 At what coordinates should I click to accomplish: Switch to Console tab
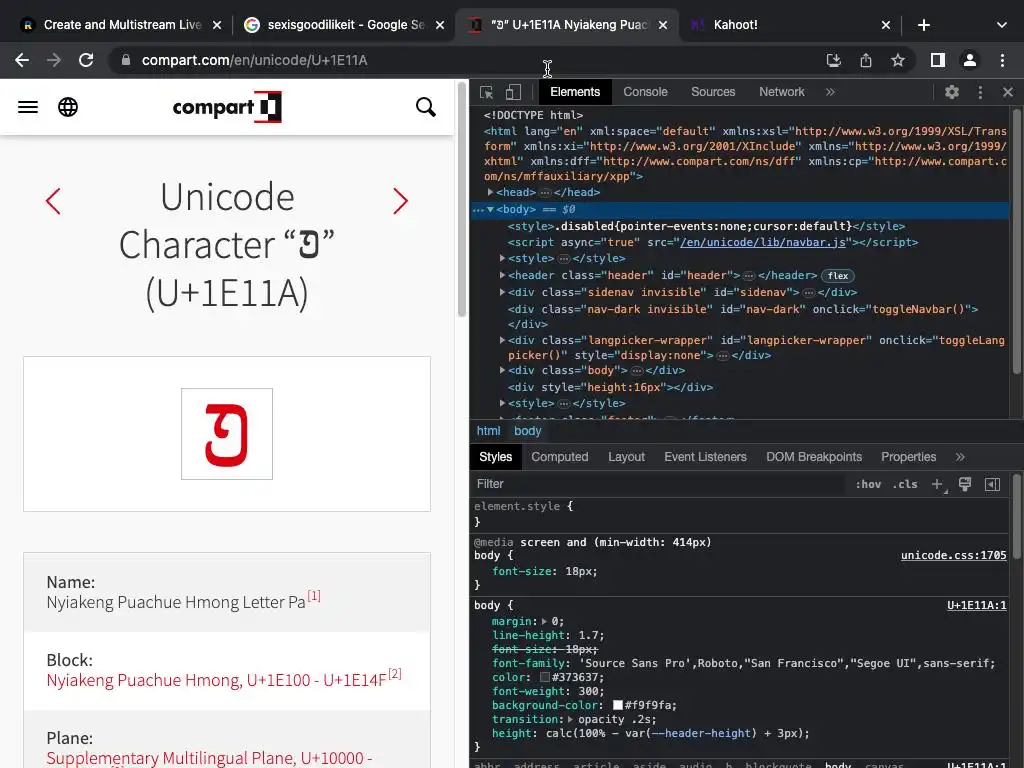click(x=645, y=92)
